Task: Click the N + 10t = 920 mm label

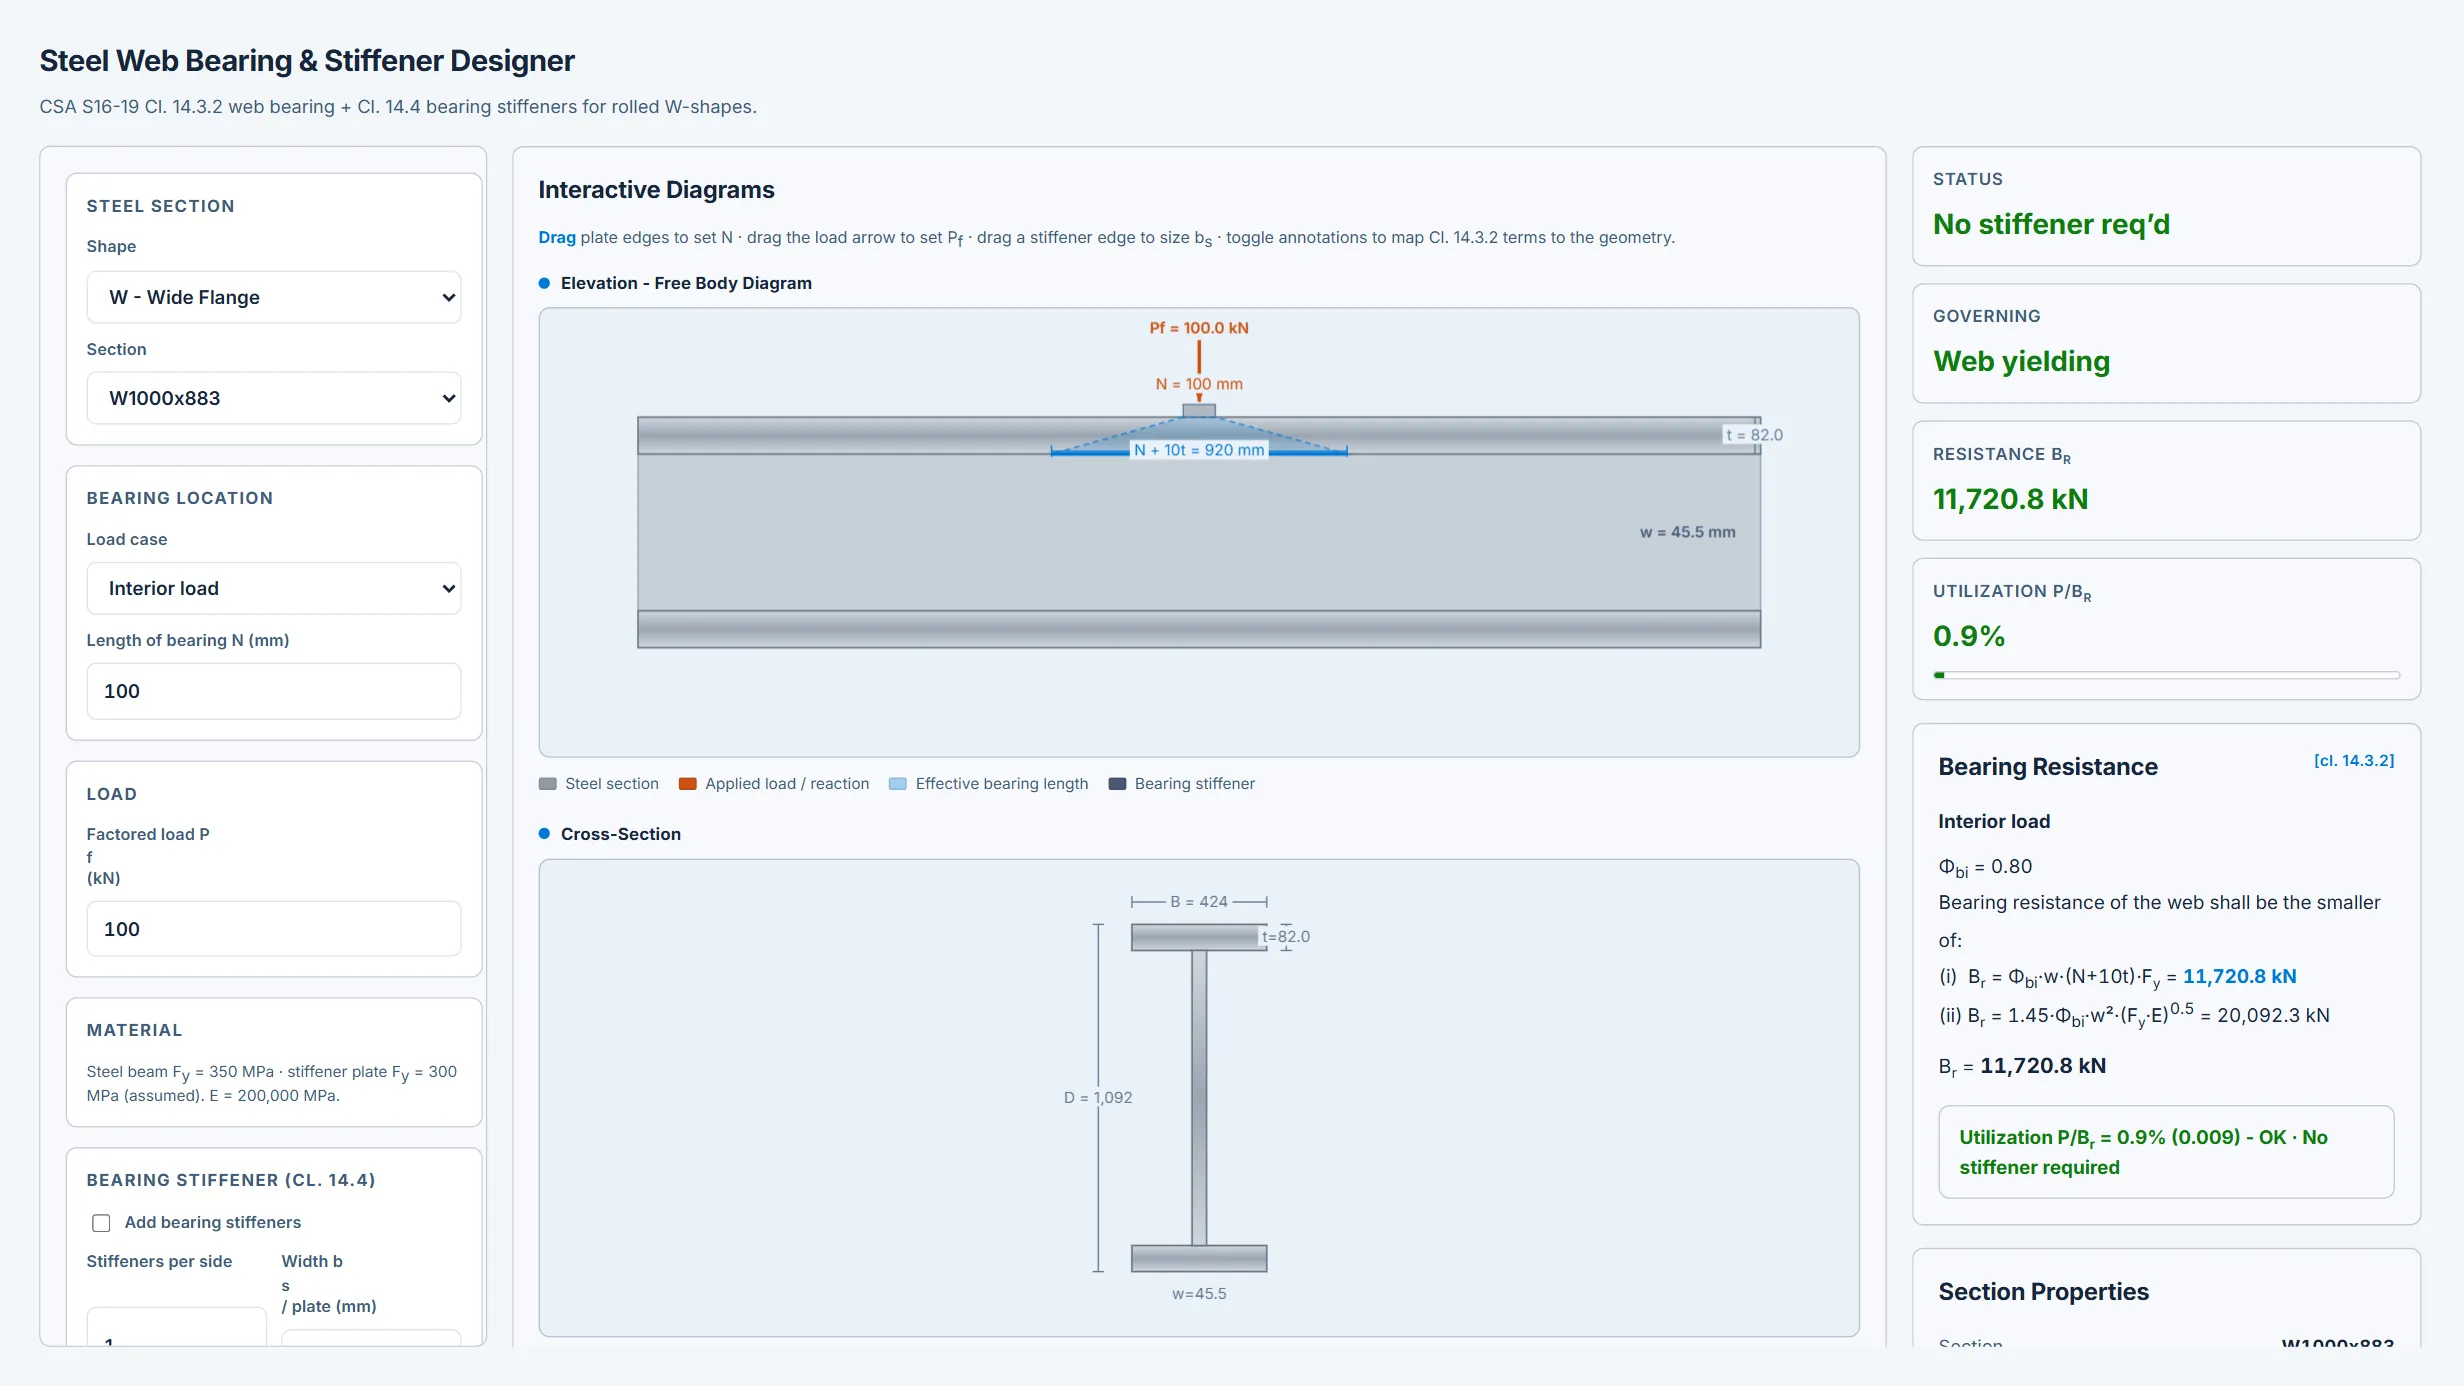Action: pos(1199,450)
